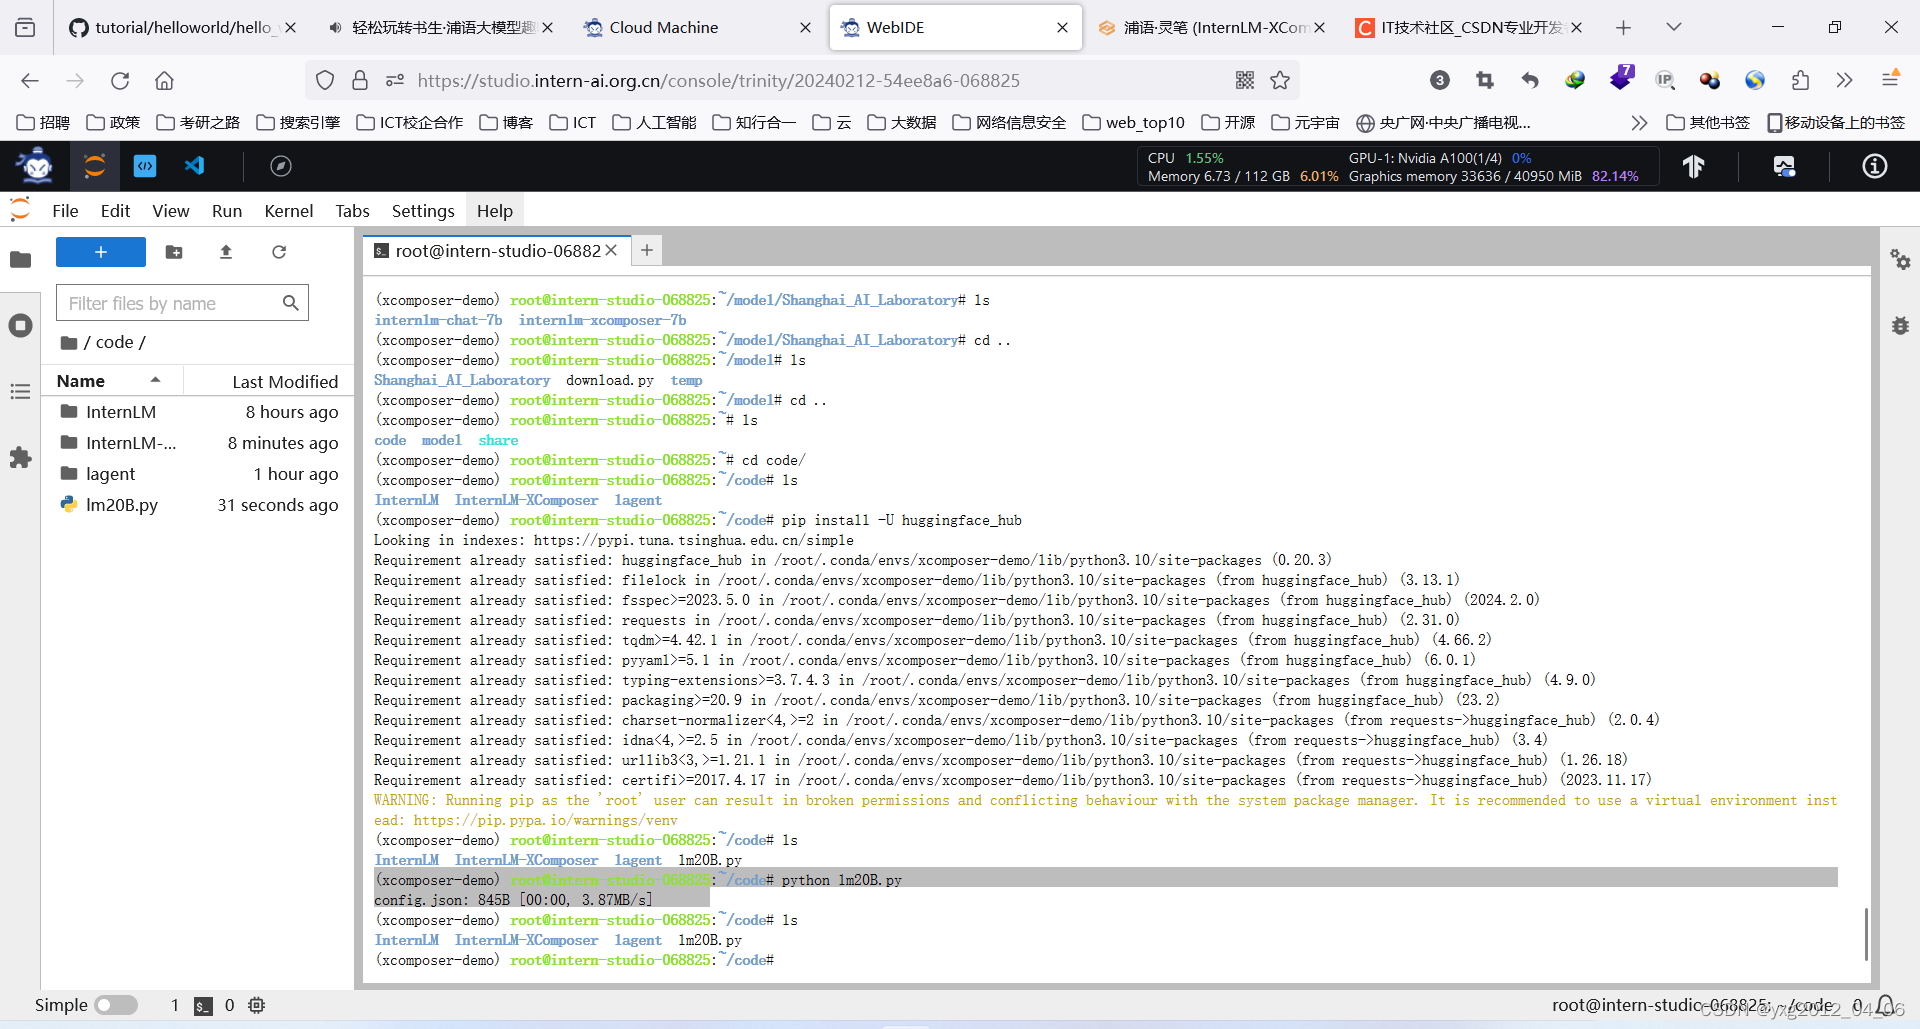Focus the Filter files by name field

tap(182, 303)
